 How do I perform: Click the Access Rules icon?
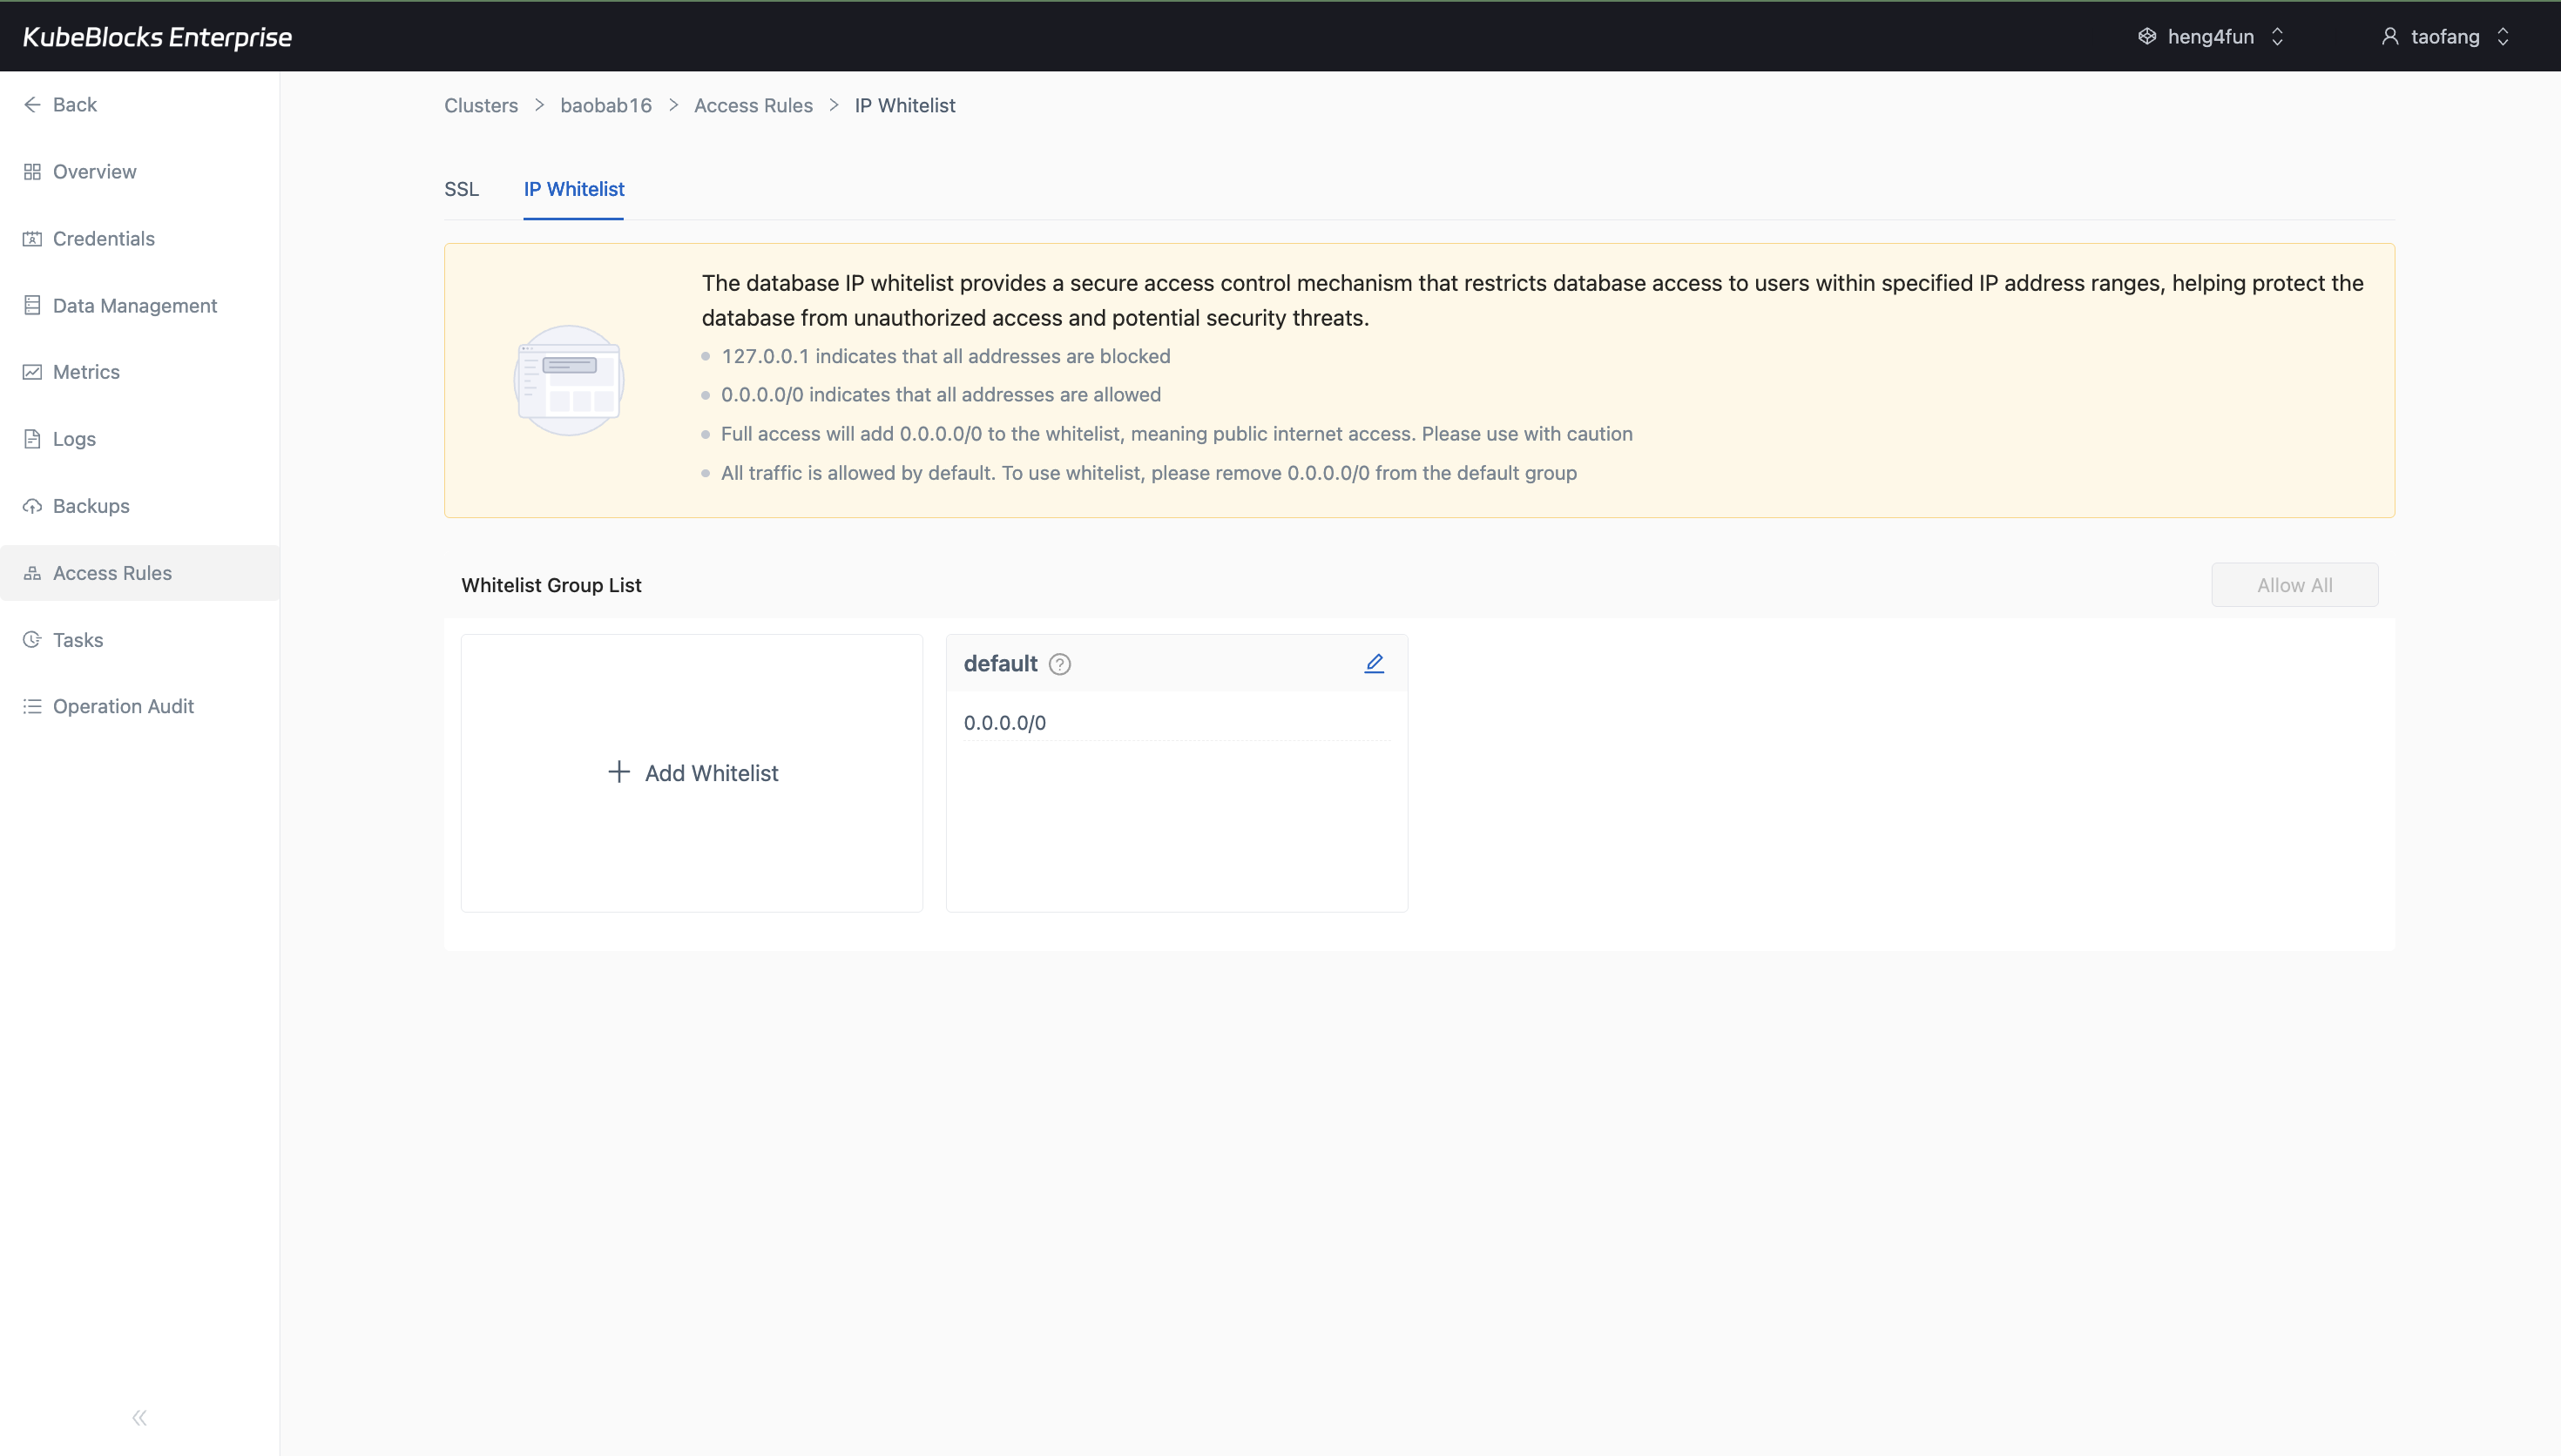32,573
